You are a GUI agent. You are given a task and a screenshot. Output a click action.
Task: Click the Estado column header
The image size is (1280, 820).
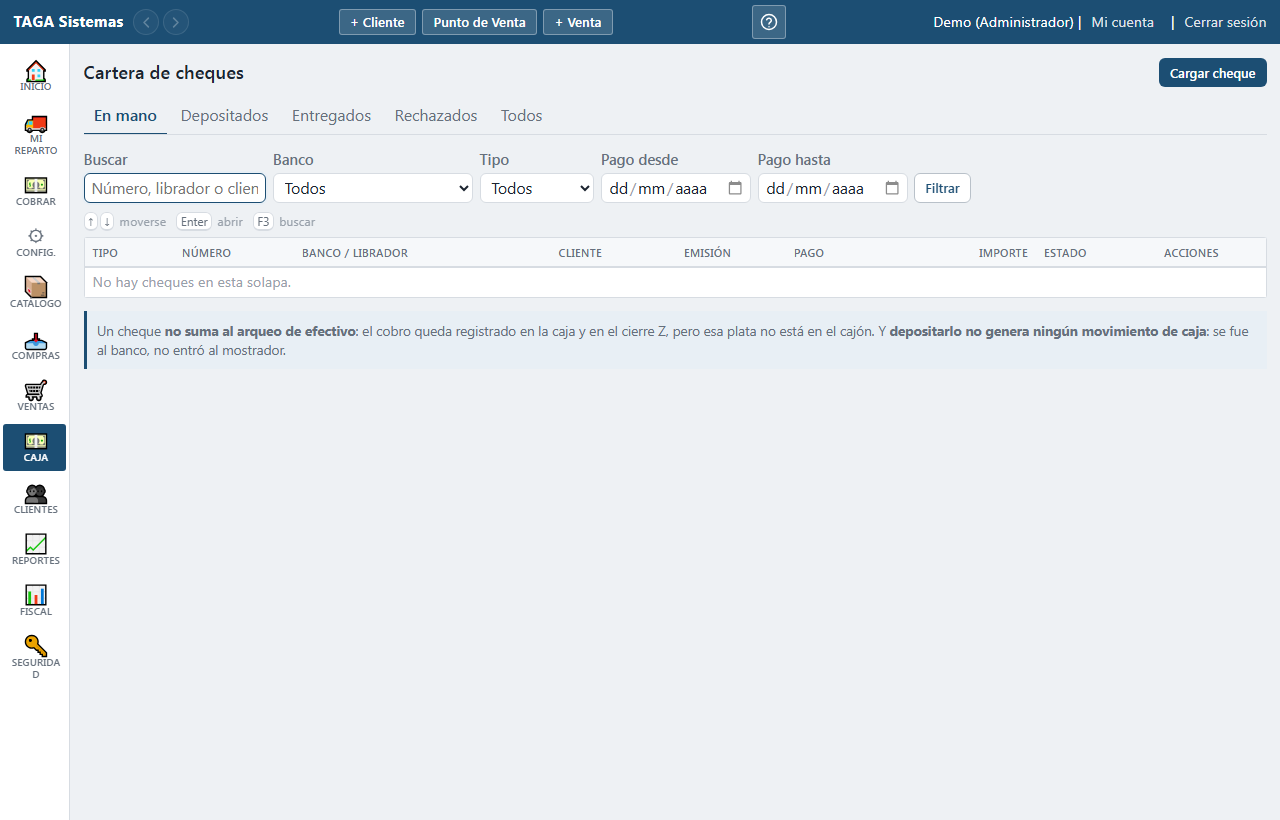pyautogui.click(x=1065, y=253)
